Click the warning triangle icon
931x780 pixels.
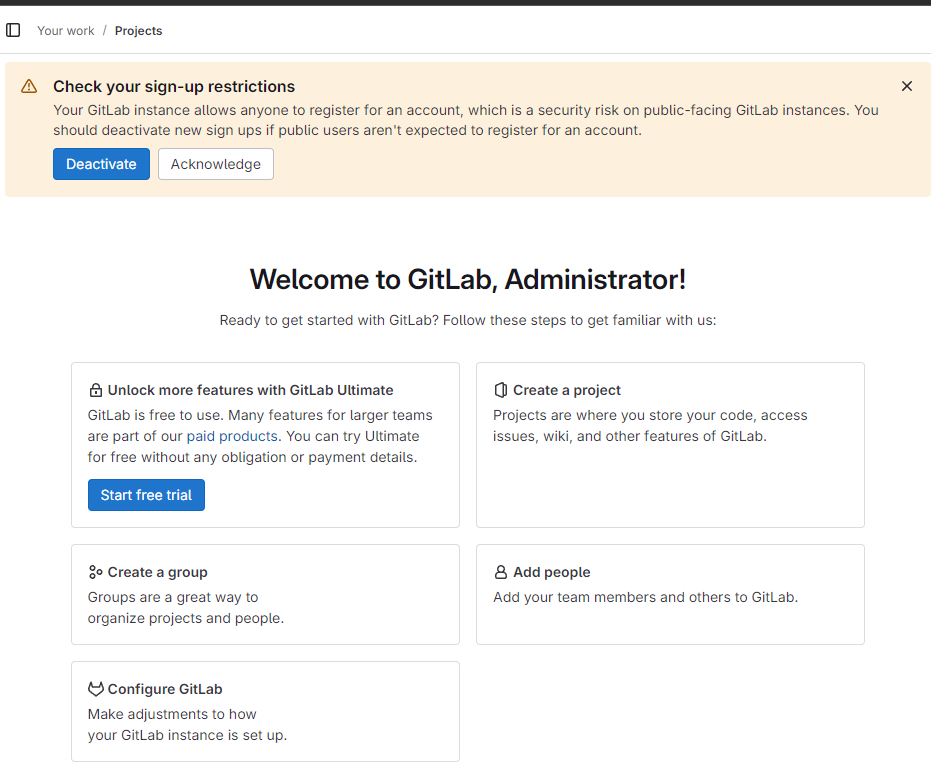point(29,87)
